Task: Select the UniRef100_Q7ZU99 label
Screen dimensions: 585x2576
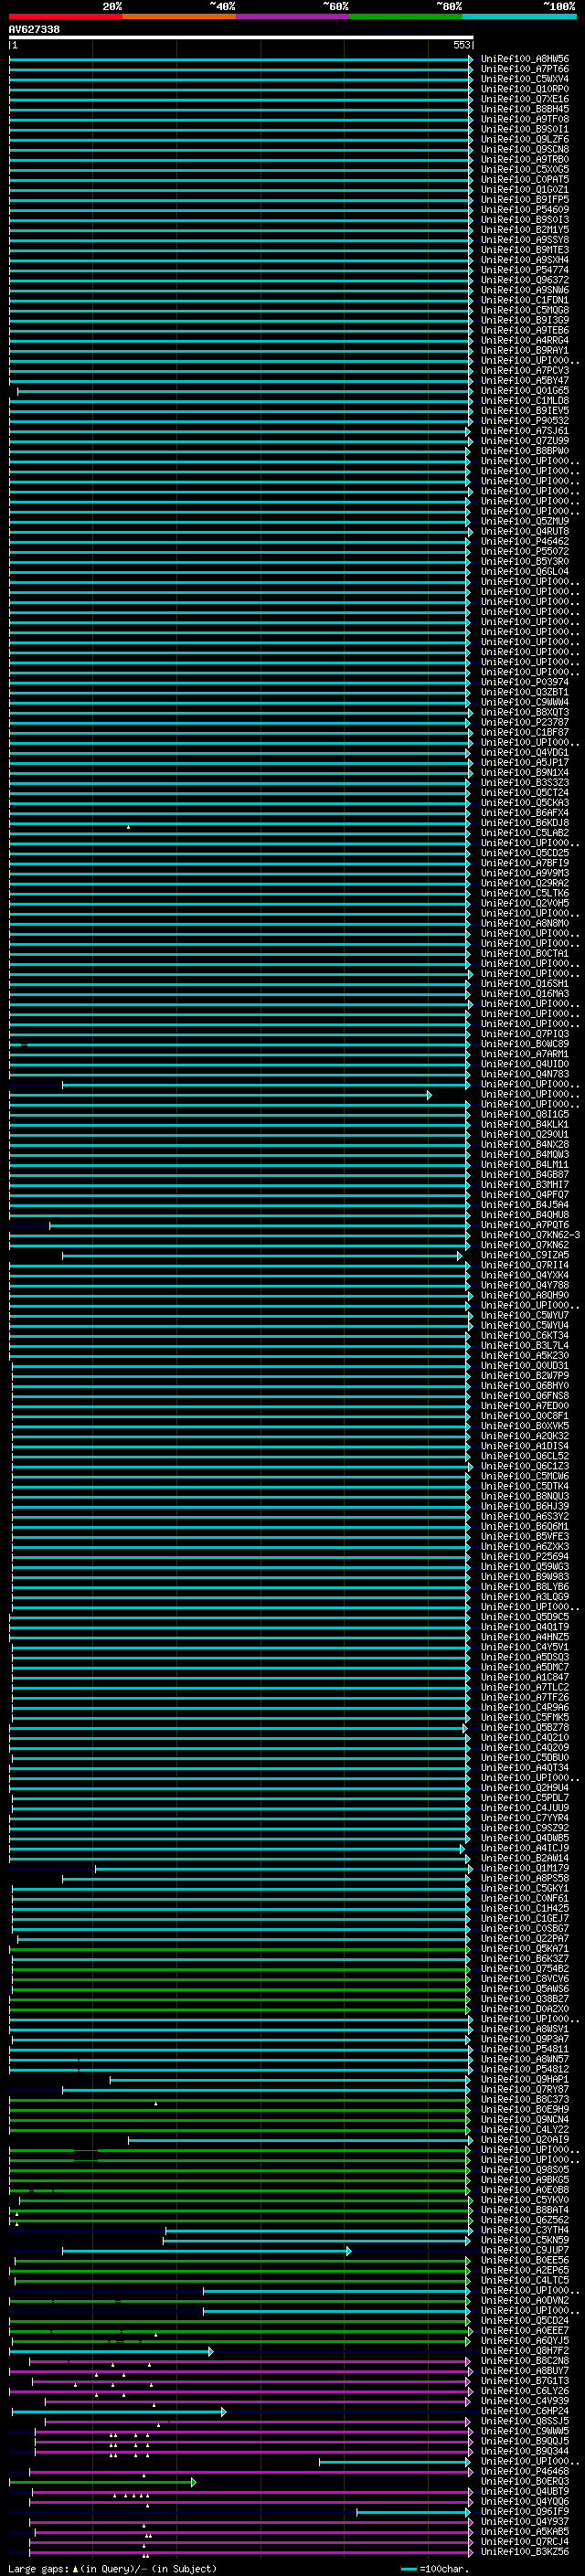Action: pos(525,440)
